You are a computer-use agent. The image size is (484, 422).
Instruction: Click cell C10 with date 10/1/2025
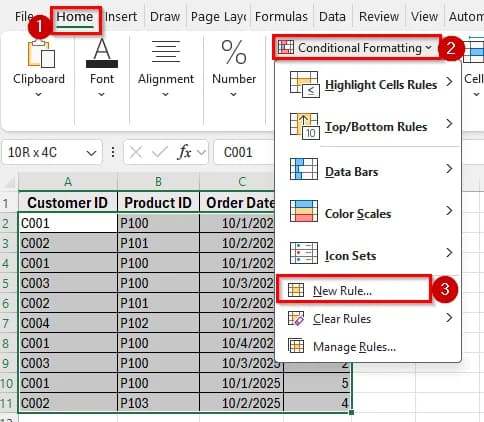[x=242, y=383]
